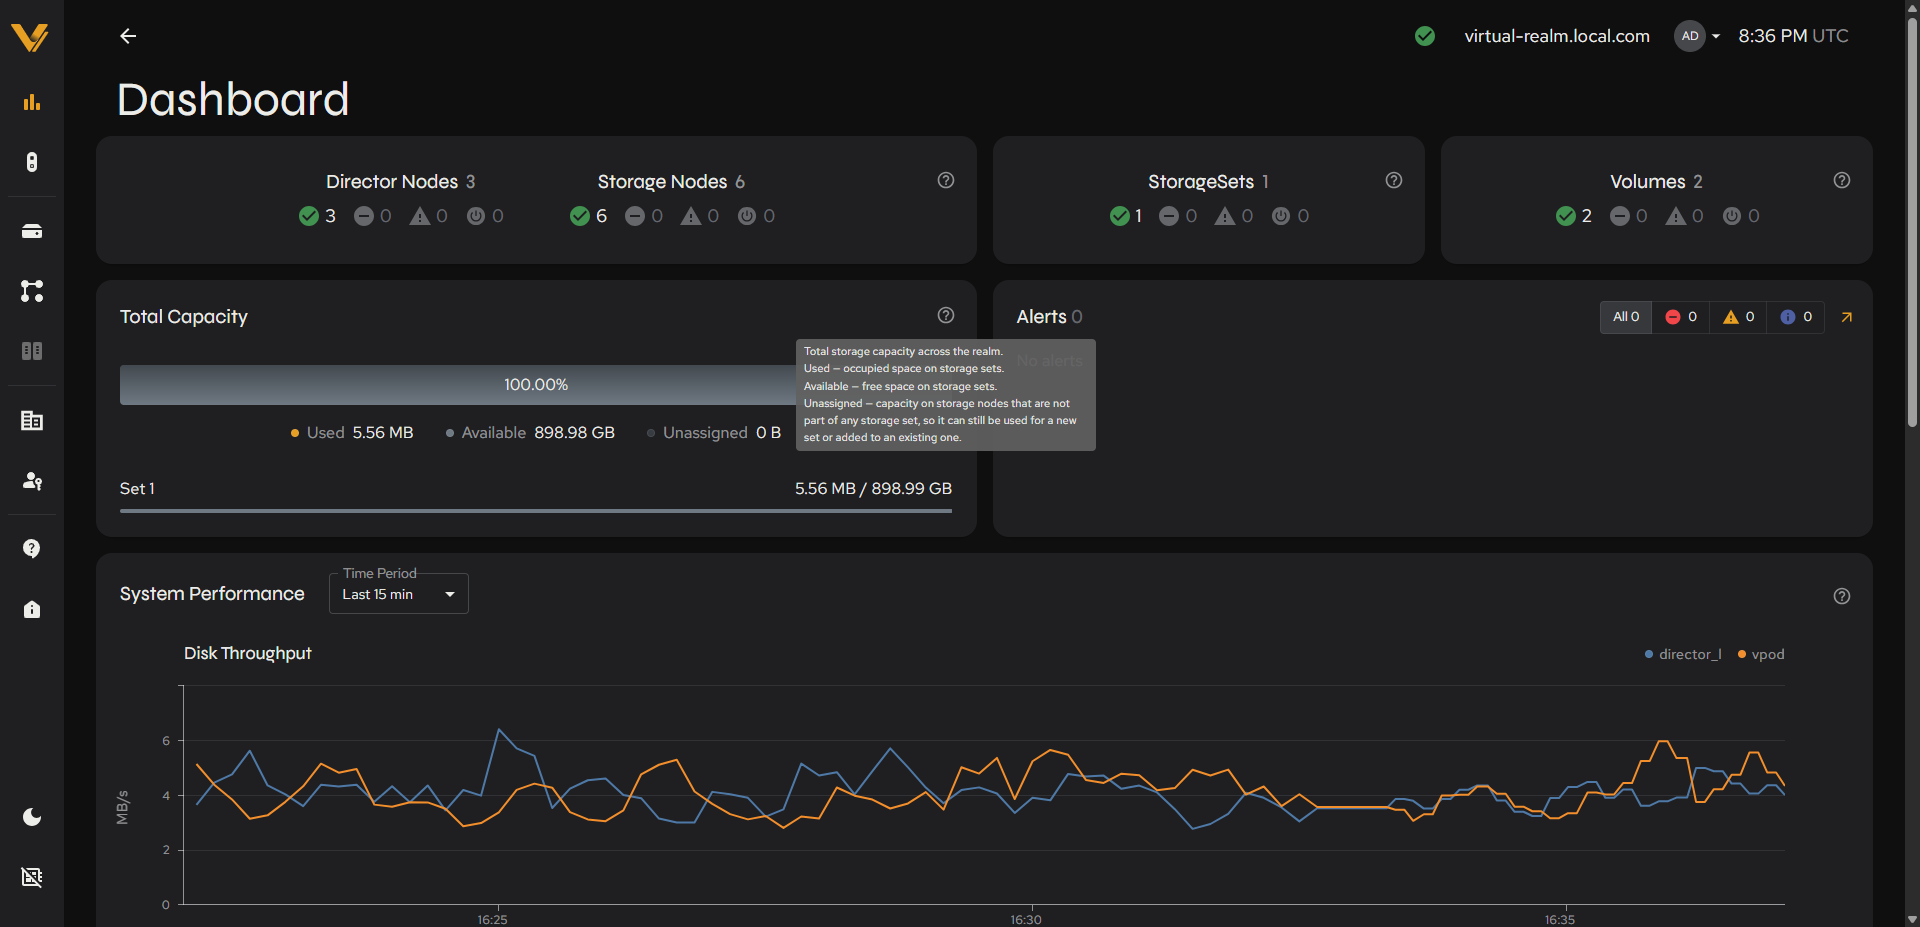Open Time Period Last 15 min dropdown
Image resolution: width=1920 pixels, height=927 pixels.
[x=399, y=594]
